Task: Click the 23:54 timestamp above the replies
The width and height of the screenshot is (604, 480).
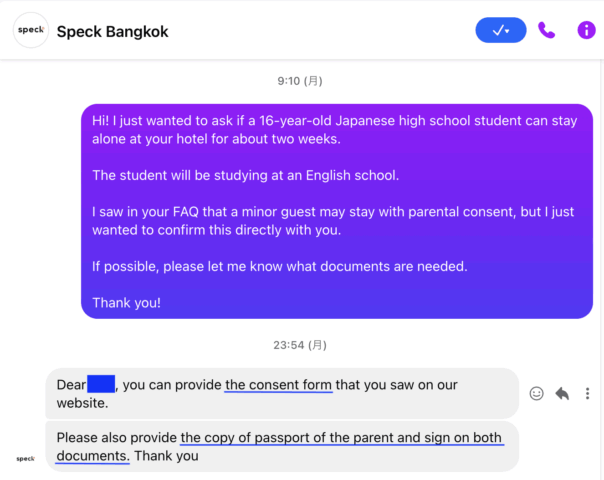Action: (300, 345)
